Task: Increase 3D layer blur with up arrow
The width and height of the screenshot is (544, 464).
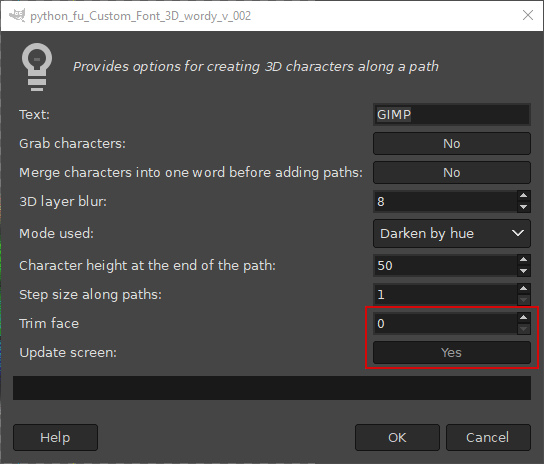Action: coord(524,196)
